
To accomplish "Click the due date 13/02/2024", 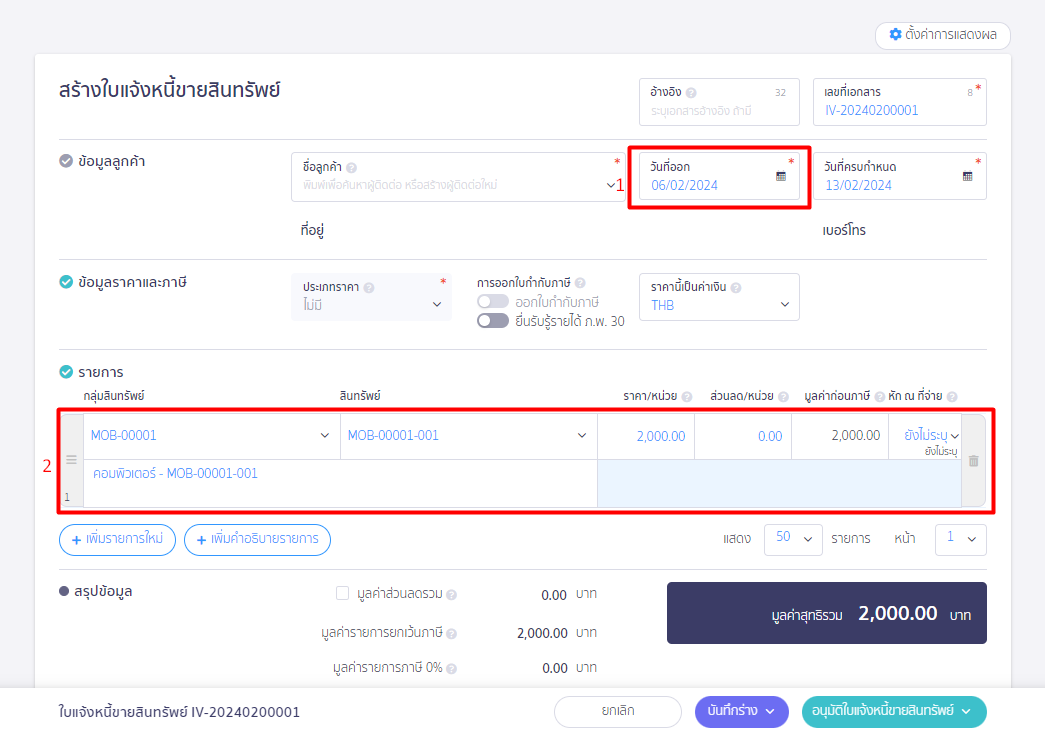I will (x=858, y=185).
